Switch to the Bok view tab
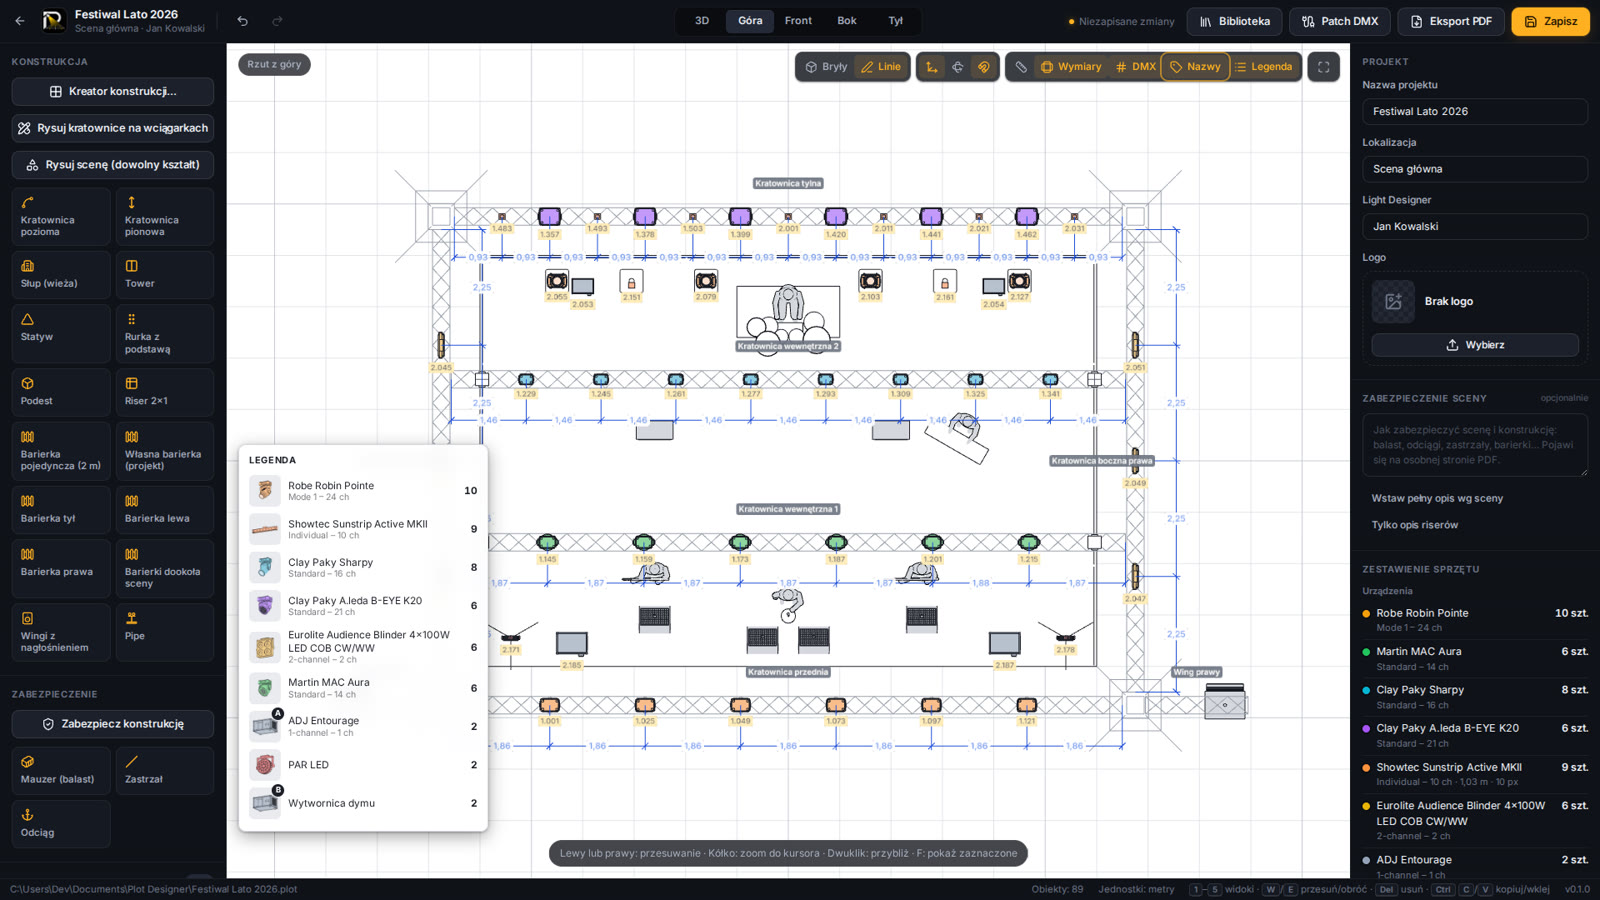Screen dimensions: 1600x900 pos(847,21)
